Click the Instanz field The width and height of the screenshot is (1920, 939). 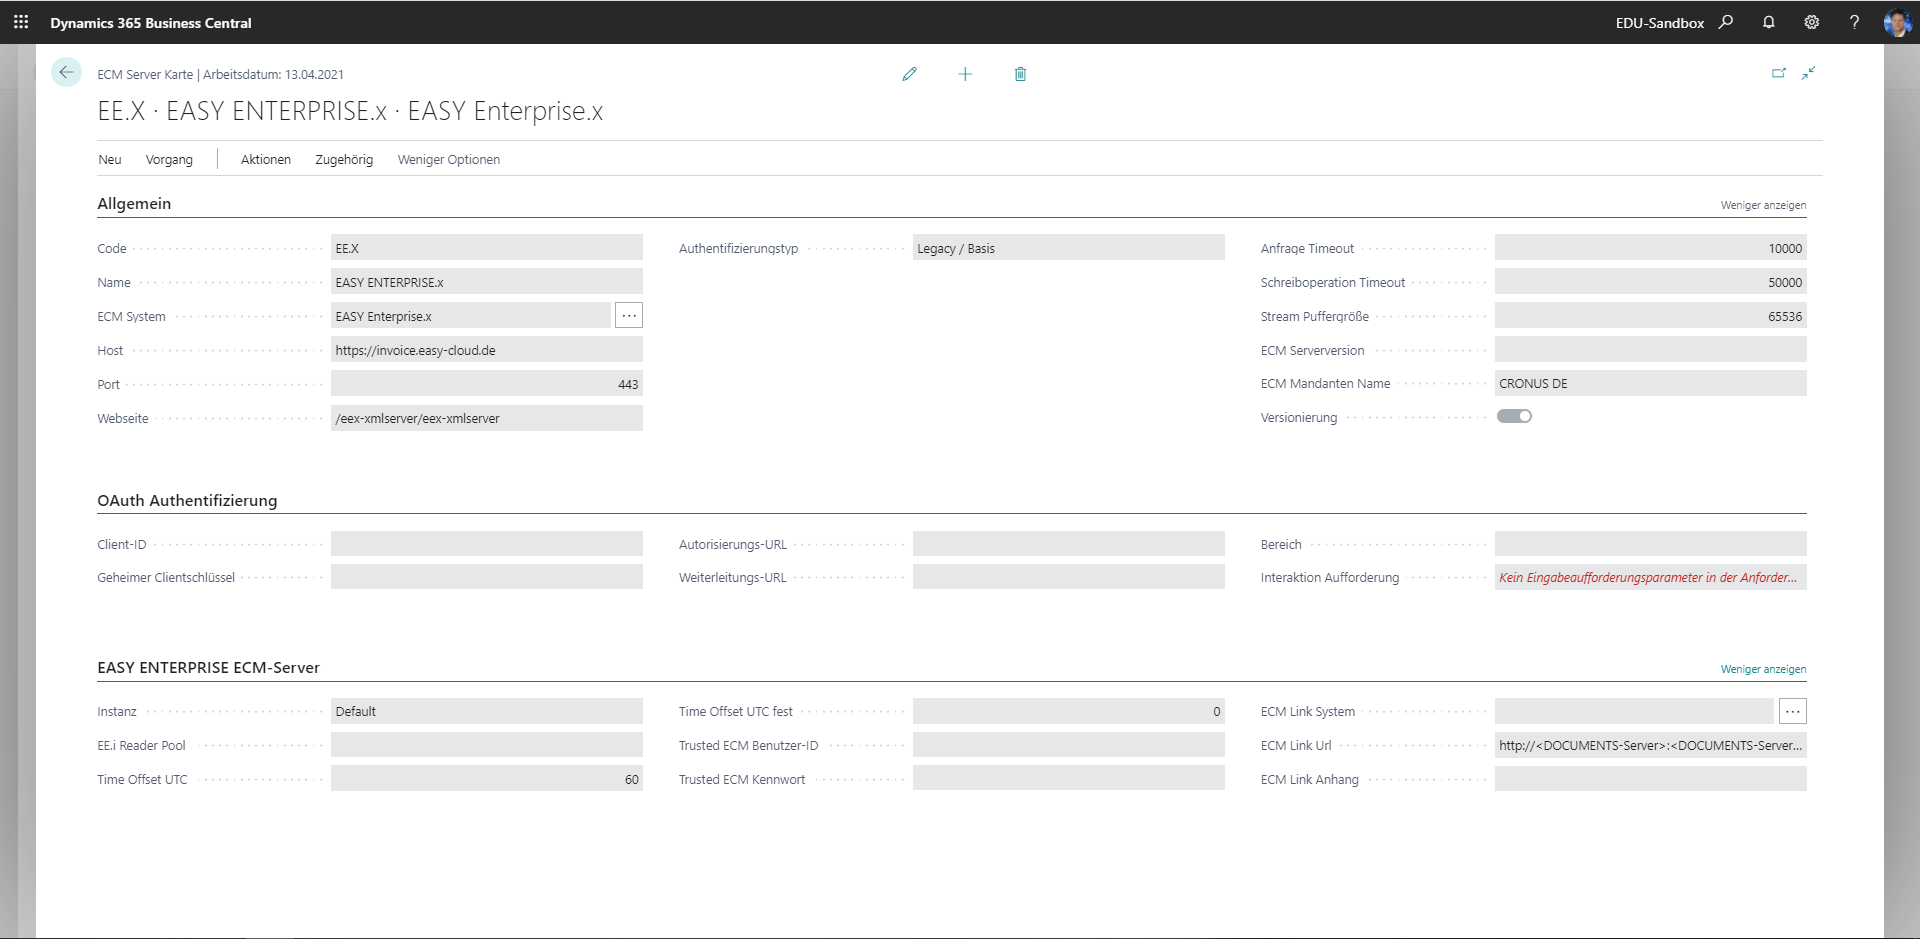coord(486,711)
